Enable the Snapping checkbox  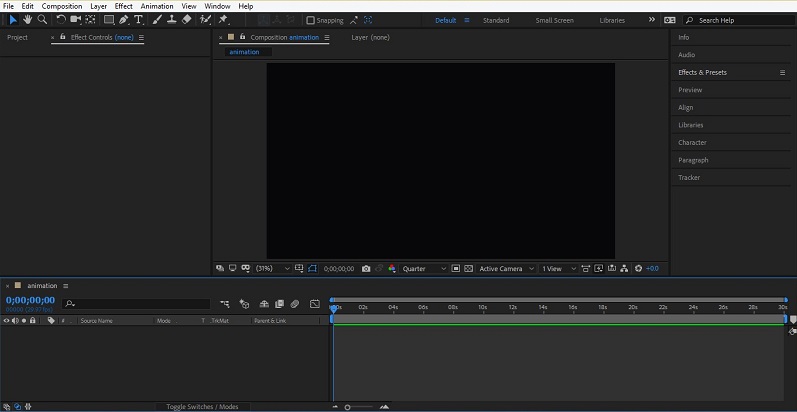click(310, 20)
